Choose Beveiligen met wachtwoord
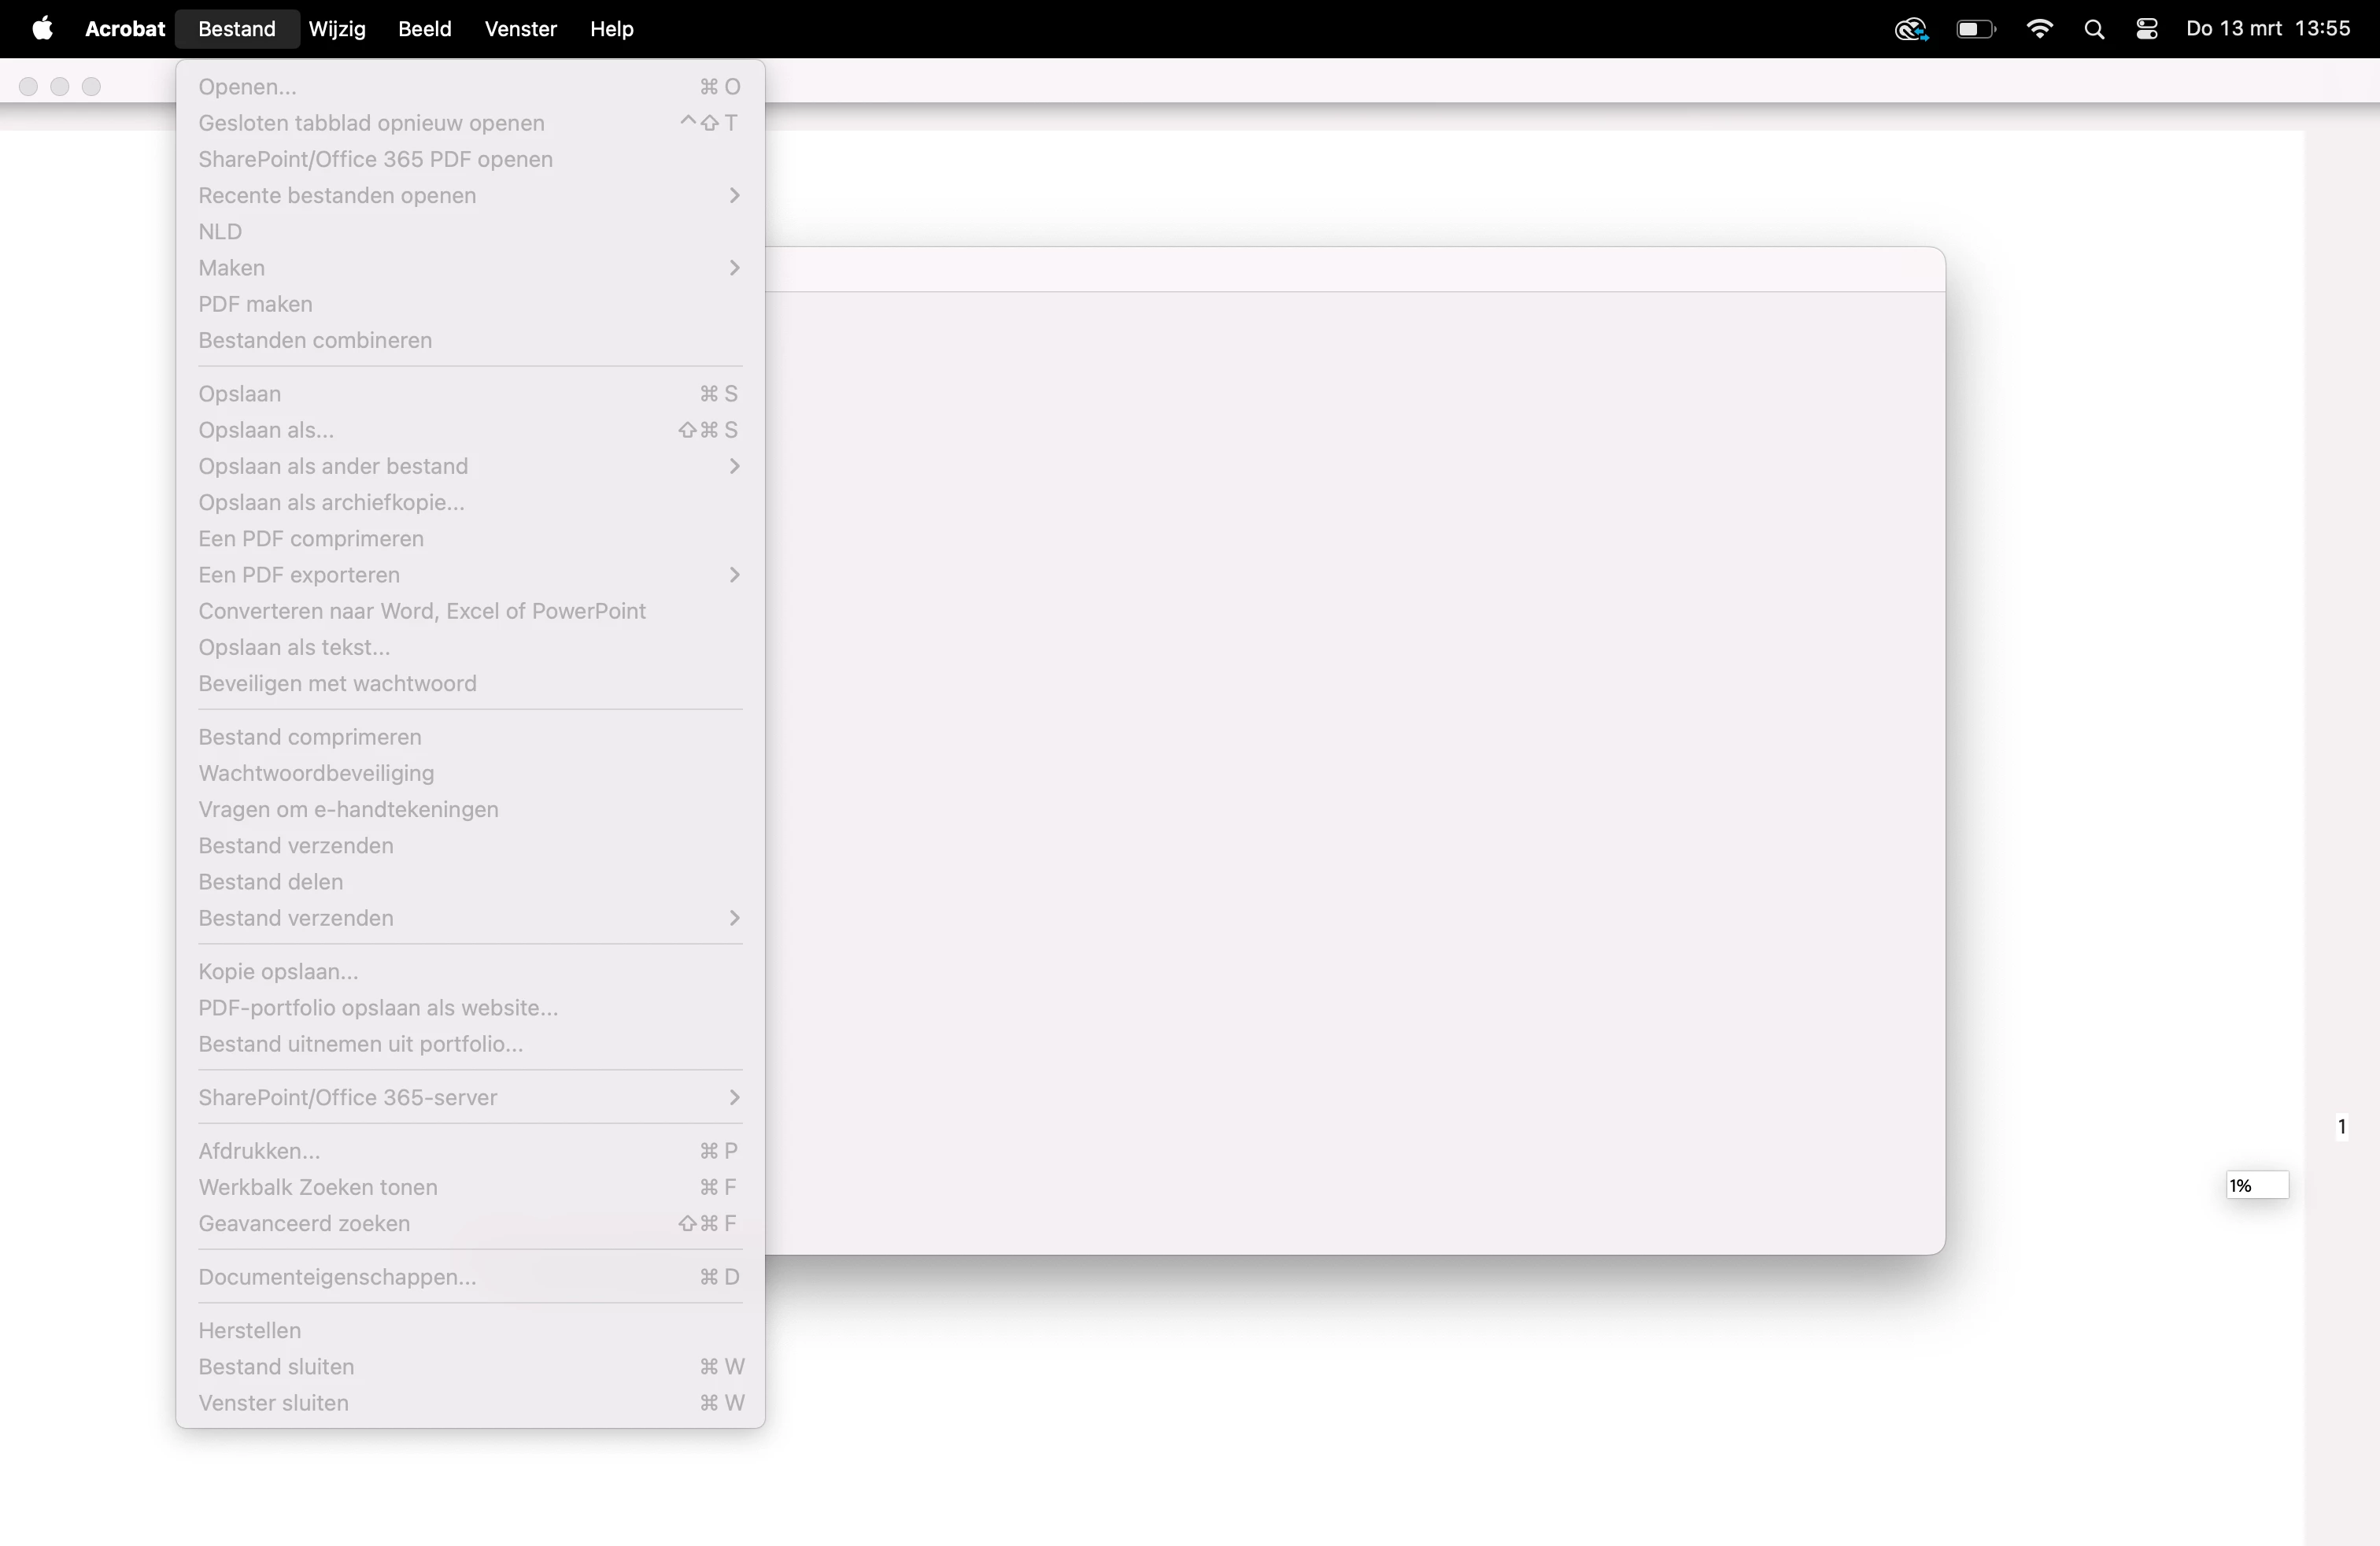Screen dimensions: 2380x1546 coord(337,683)
